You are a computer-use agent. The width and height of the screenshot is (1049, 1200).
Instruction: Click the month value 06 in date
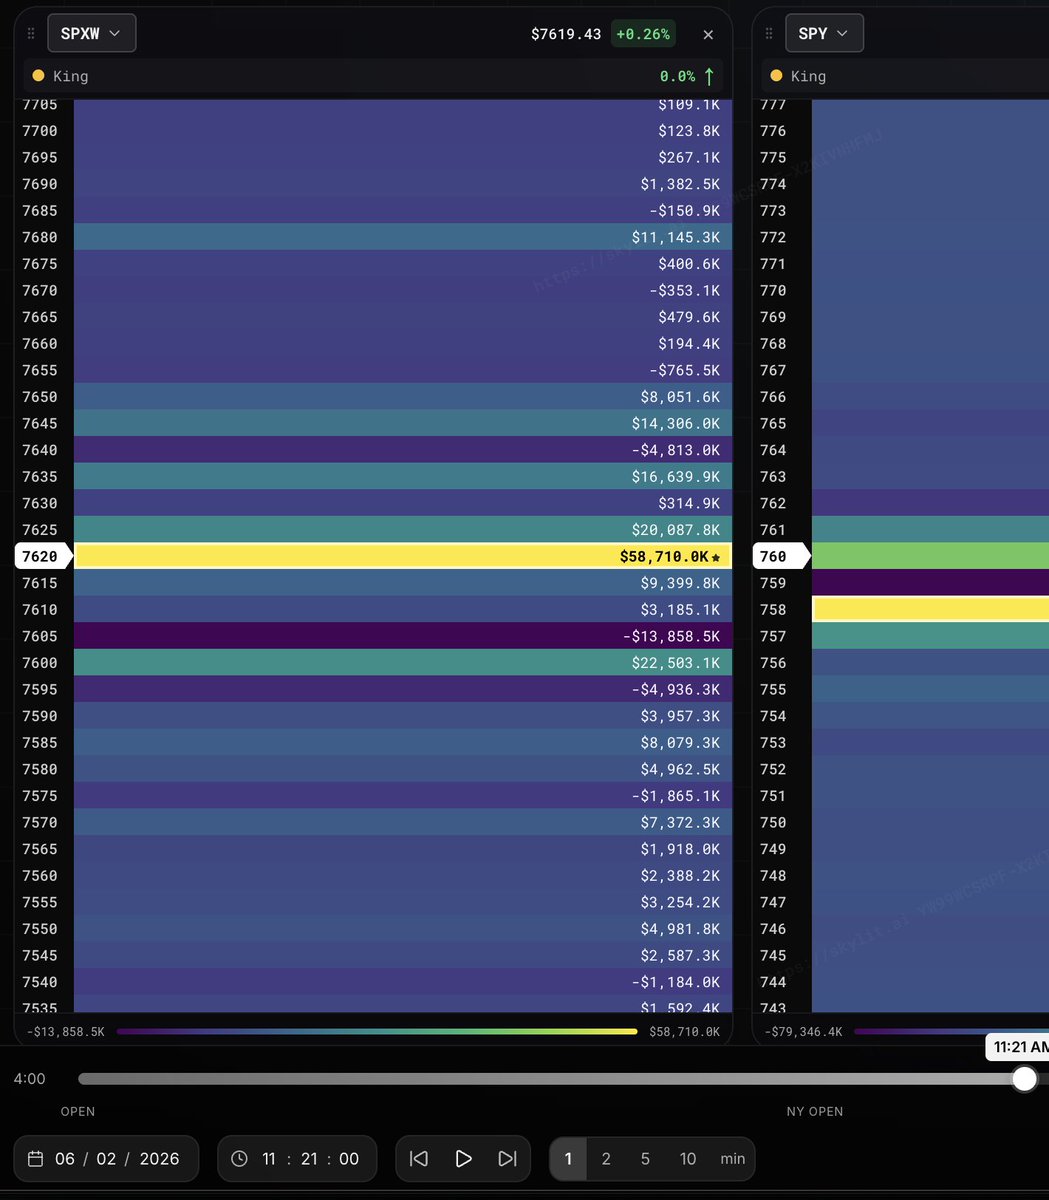[x=65, y=1158]
